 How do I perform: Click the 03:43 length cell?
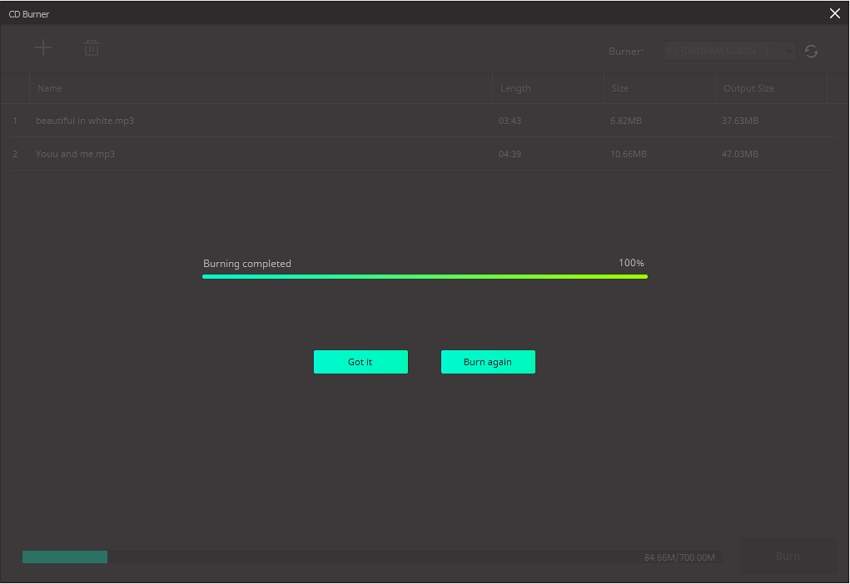point(510,121)
